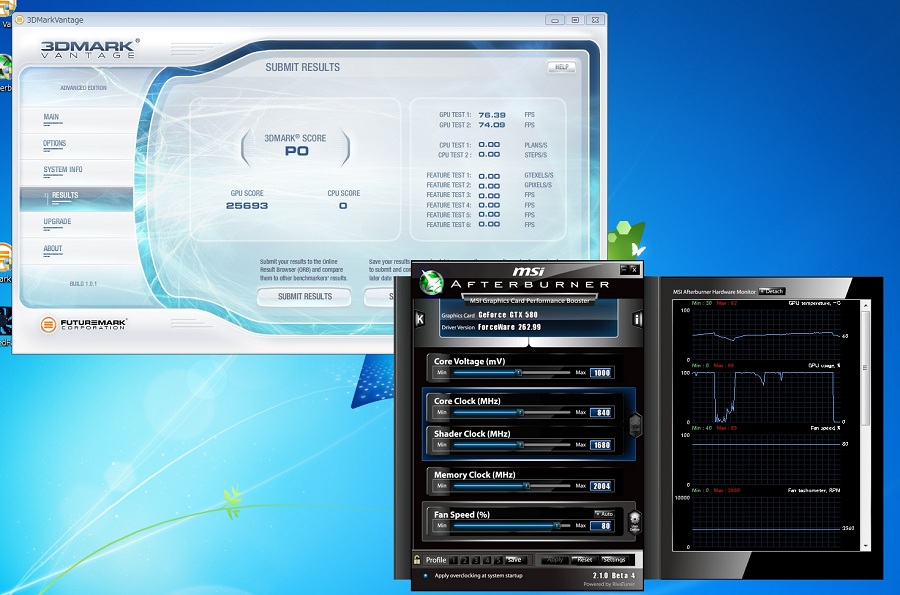Click the Fan speed % graph
Viewport: 900px width, 595px height.
tap(766, 460)
